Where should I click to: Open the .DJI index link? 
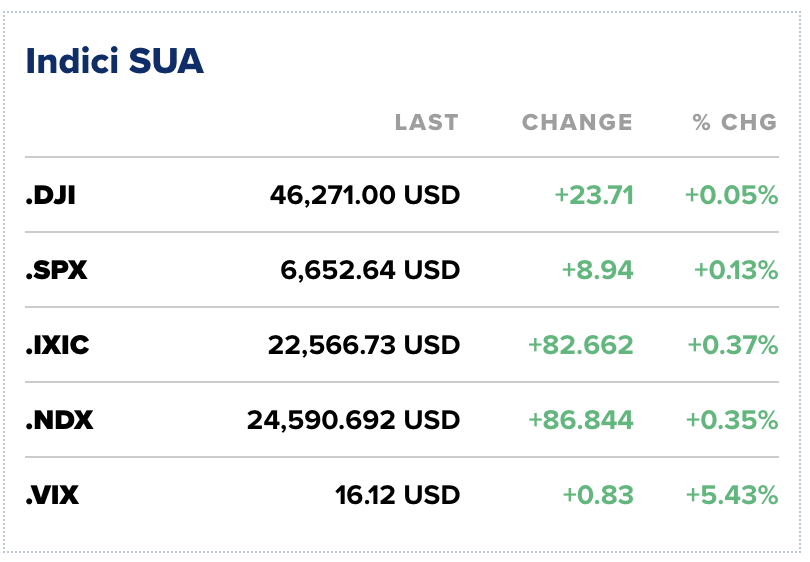(x=51, y=195)
